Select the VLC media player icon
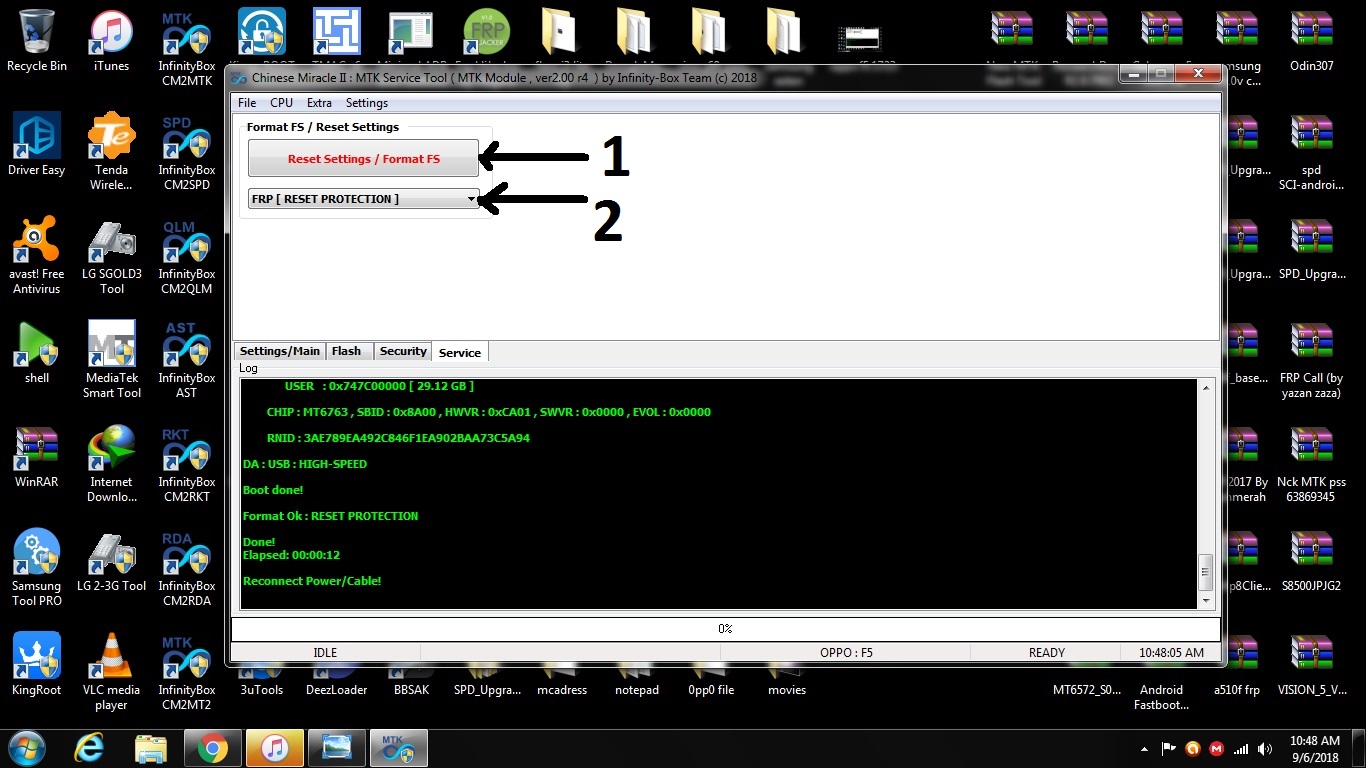The width and height of the screenshot is (1366, 768). tap(111, 672)
